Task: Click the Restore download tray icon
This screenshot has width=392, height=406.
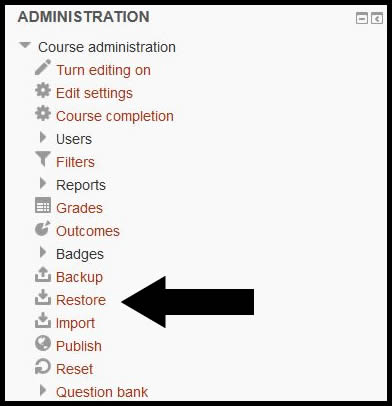Action: coord(43,297)
